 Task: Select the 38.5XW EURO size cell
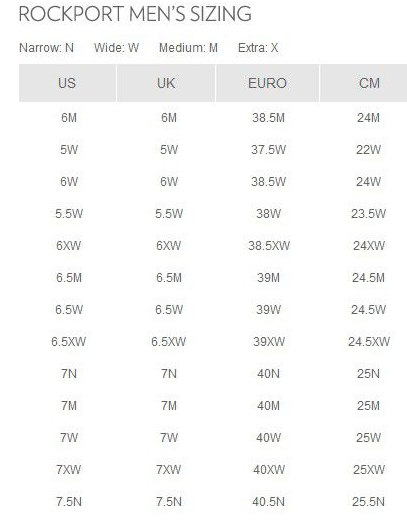click(x=269, y=245)
